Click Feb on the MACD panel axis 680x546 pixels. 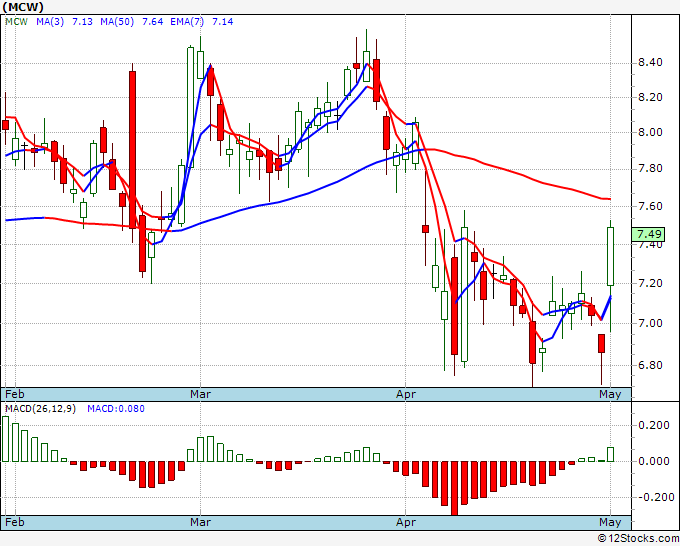[x=15, y=522]
